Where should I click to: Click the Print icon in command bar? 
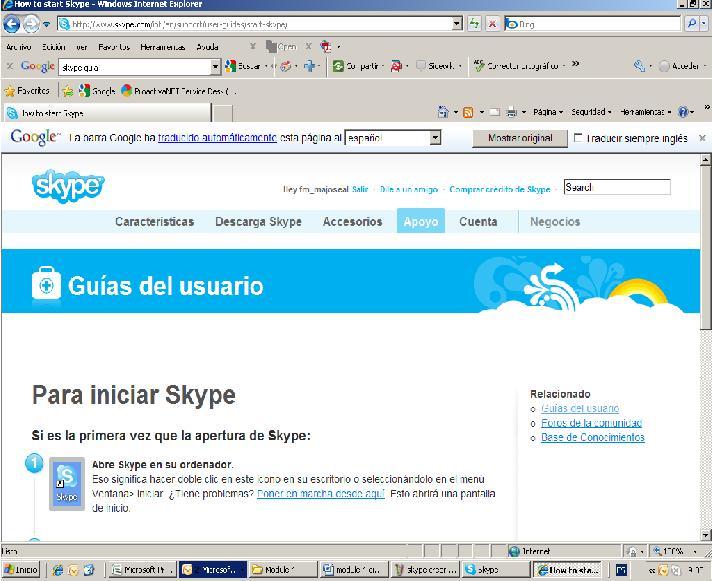(x=512, y=112)
